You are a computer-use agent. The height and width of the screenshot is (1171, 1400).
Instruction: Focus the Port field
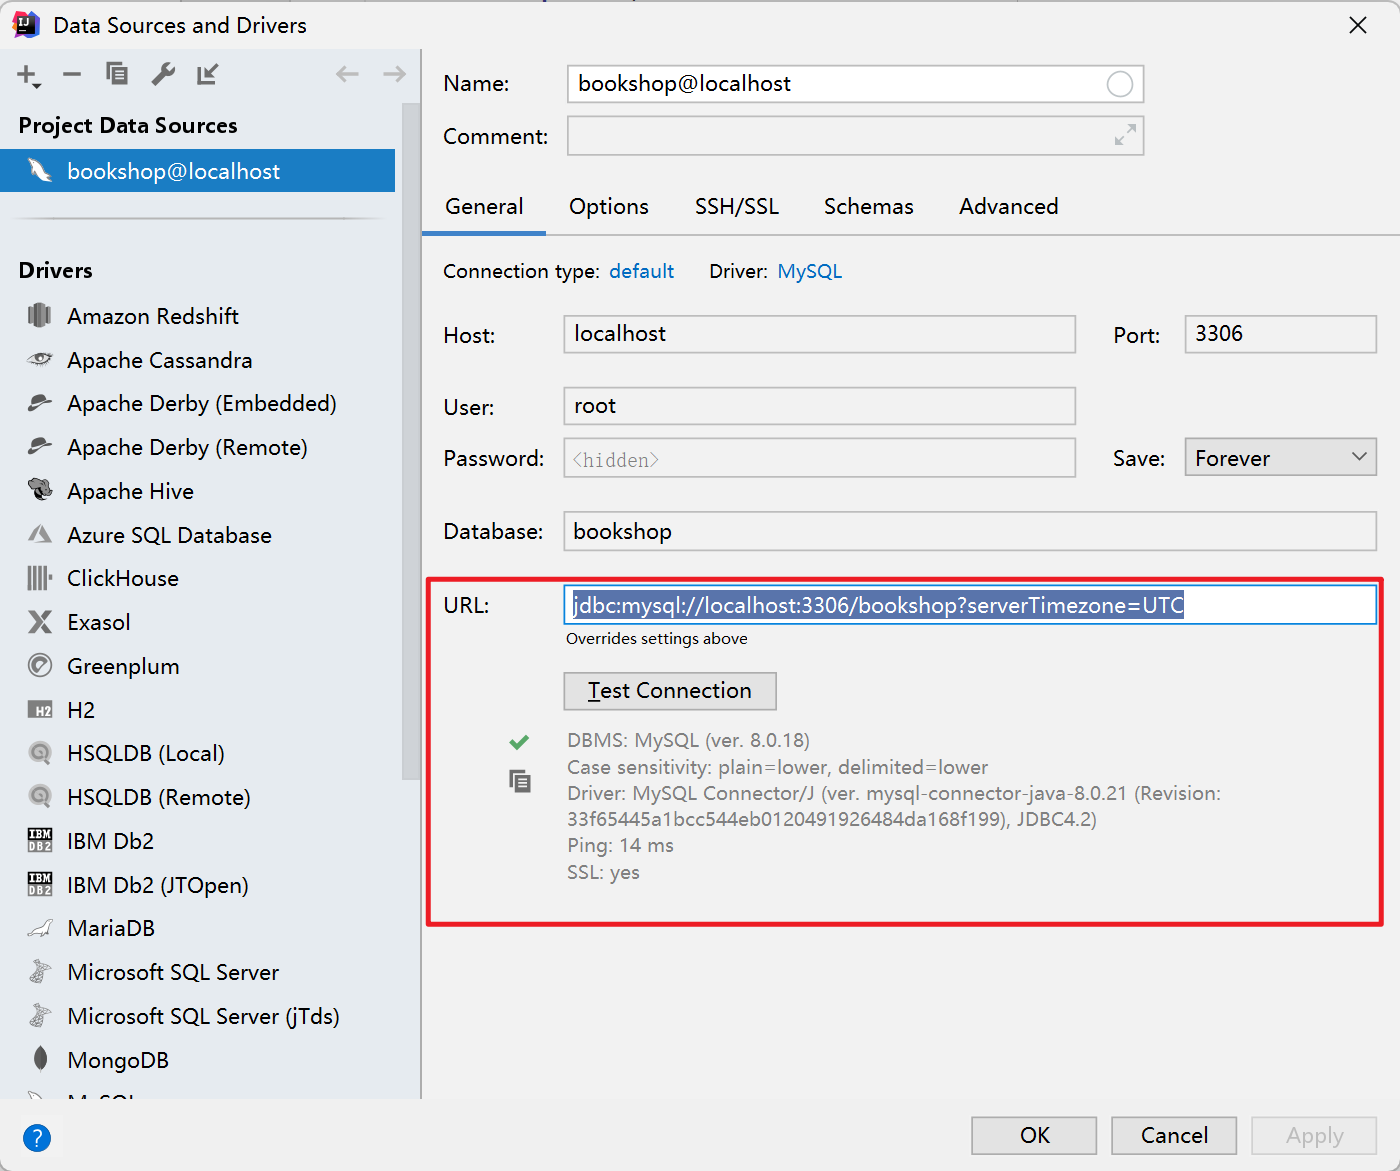tap(1280, 334)
